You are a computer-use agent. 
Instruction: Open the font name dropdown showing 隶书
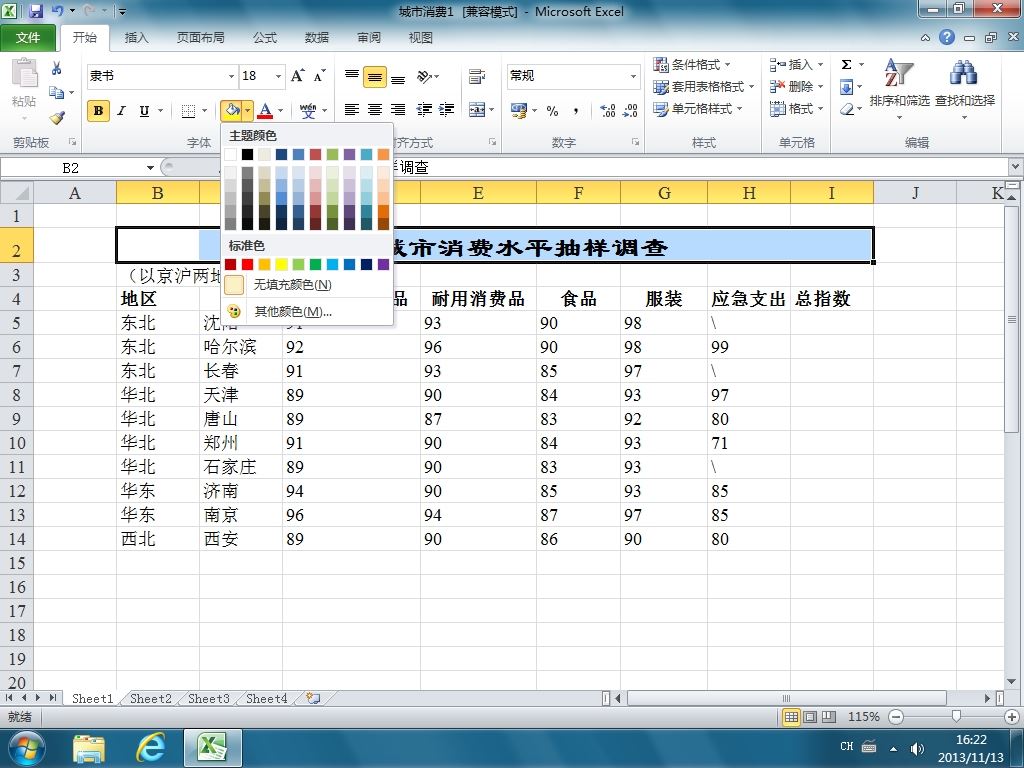231,76
